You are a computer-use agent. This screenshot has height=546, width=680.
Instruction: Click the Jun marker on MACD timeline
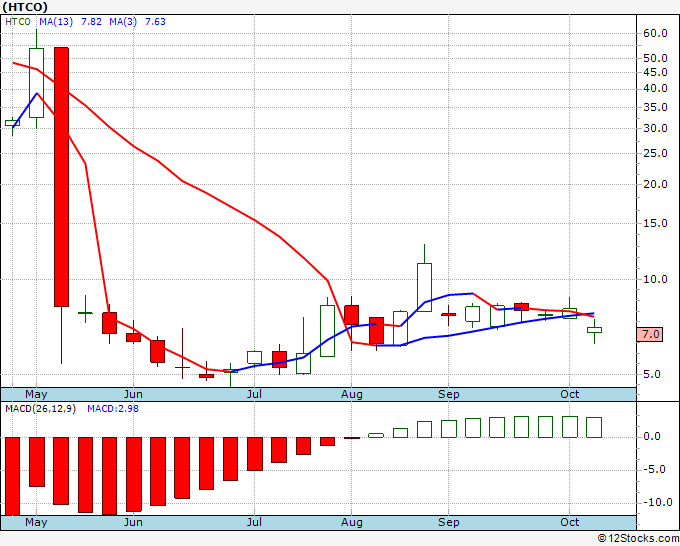tap(133, 522)
